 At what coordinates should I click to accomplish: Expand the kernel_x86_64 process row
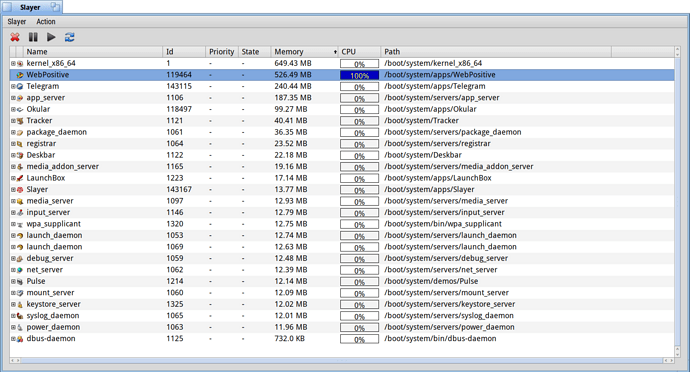pos(13,63)
